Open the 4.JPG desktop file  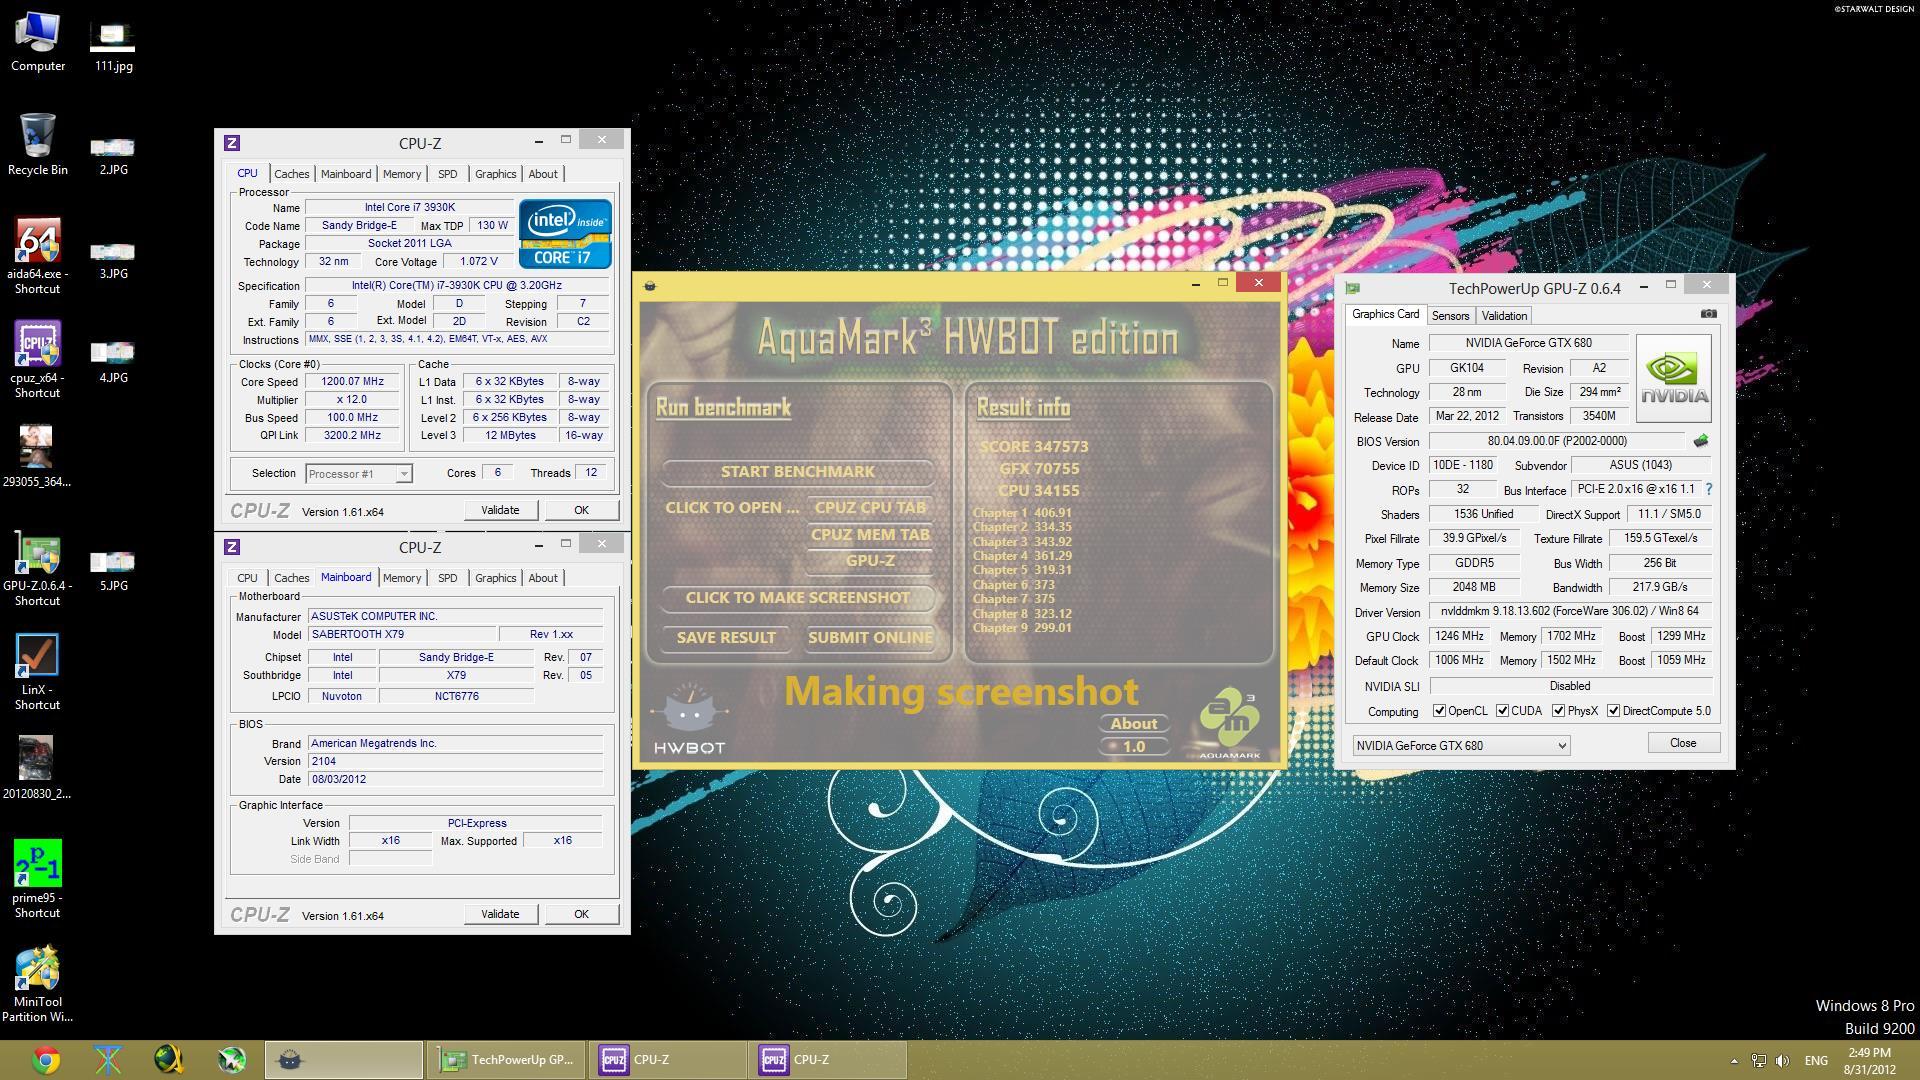(x=113, y=362)
